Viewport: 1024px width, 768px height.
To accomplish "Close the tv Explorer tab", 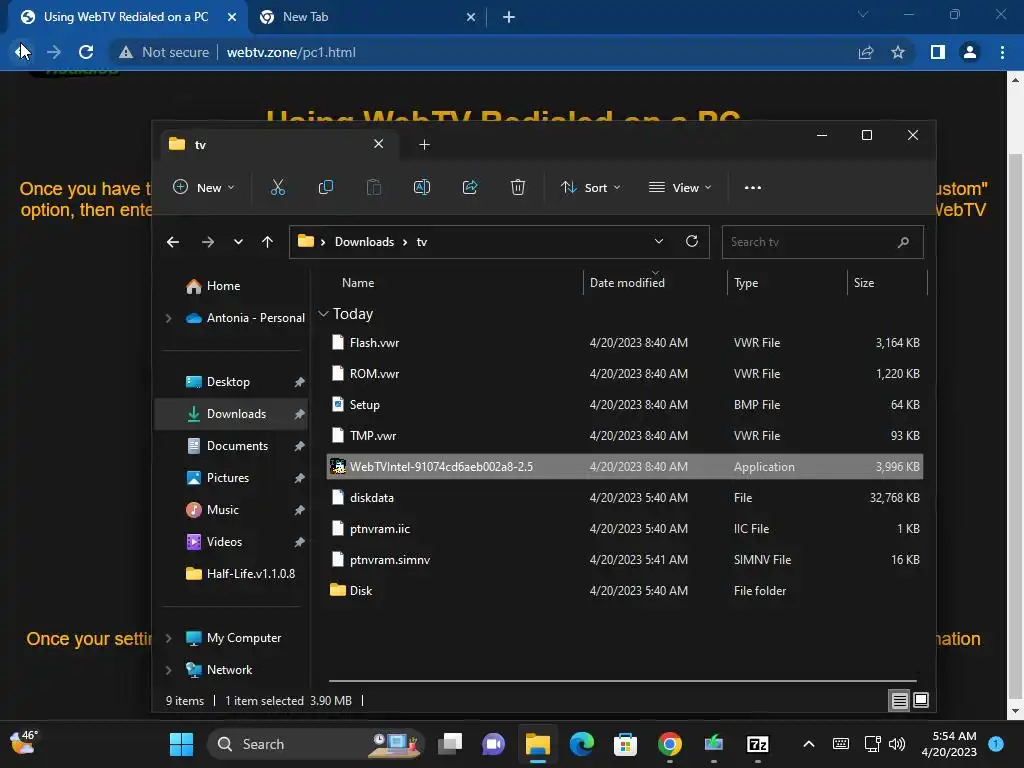I will coord(379,144).
